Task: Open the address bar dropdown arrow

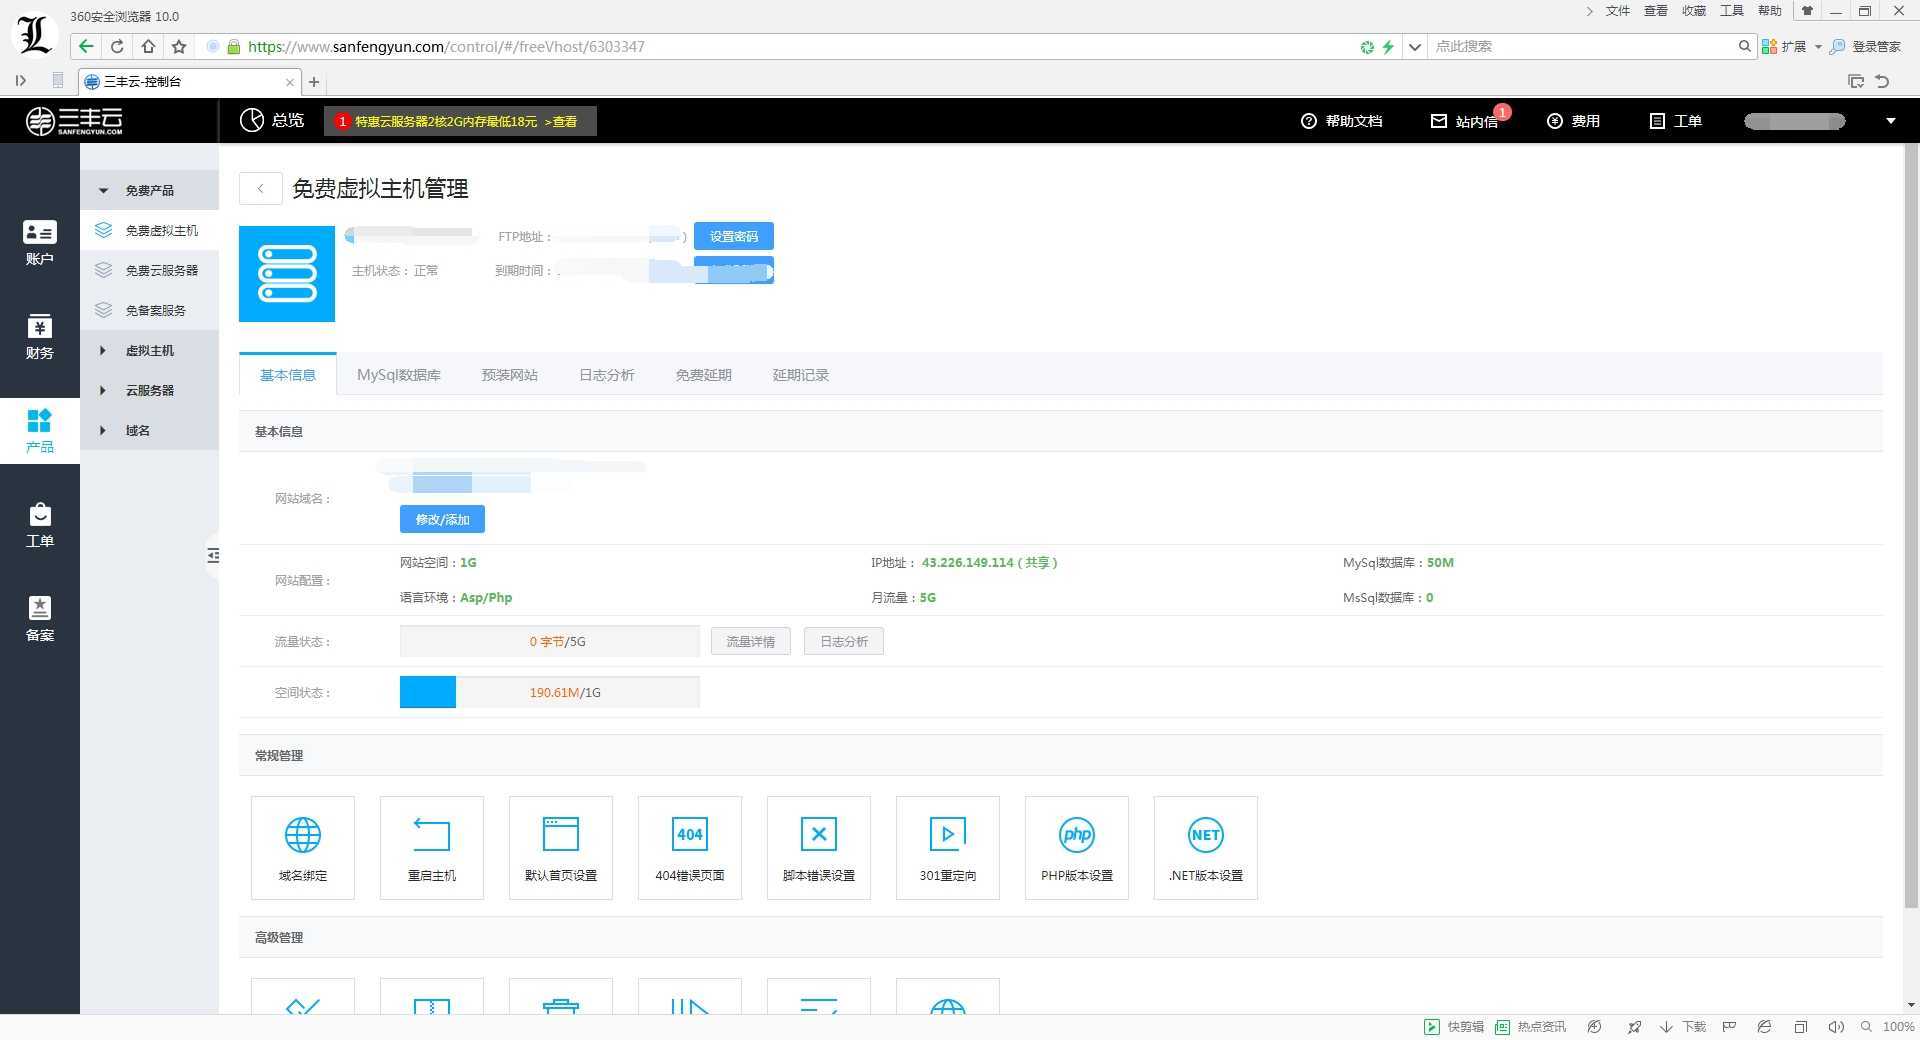Action: pyautogui.click(x=1414, y=46)
